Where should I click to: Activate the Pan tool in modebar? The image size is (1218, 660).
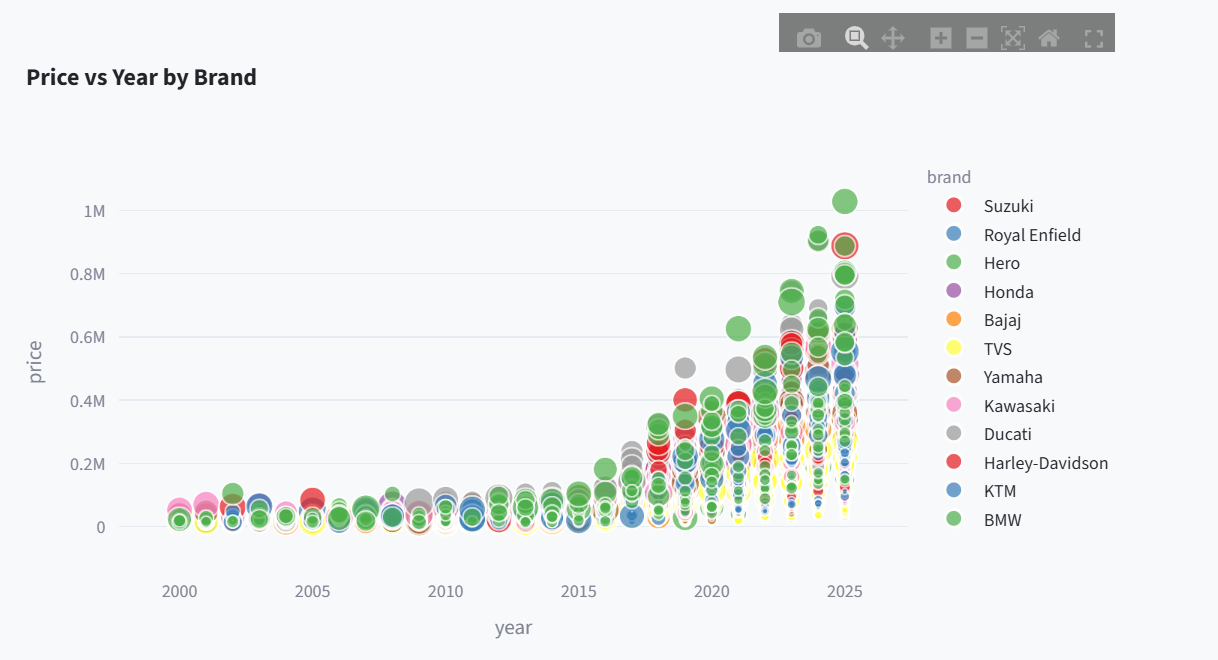coord(893,38)
